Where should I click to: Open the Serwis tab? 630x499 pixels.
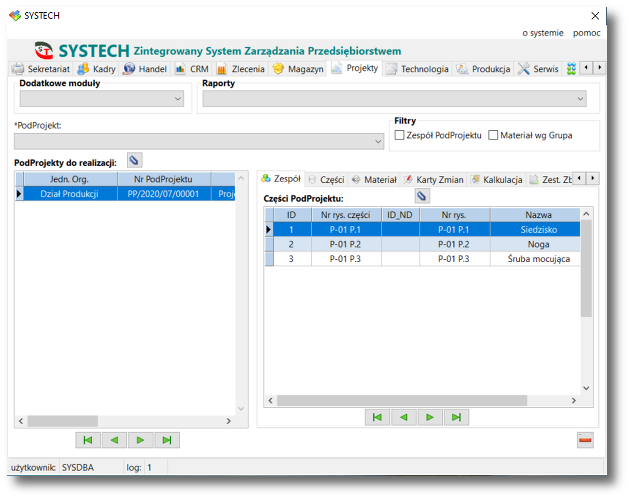(x=538, y=69)
